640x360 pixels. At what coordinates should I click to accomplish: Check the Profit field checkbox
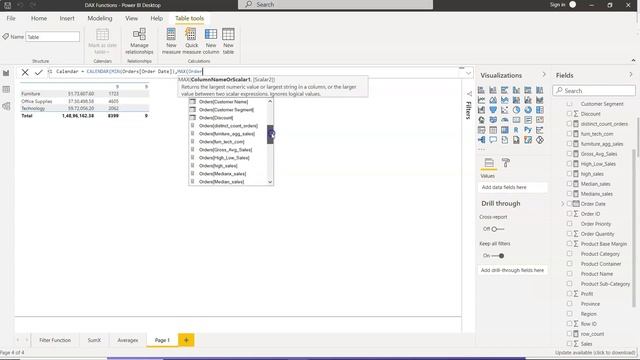coord(569,293)
